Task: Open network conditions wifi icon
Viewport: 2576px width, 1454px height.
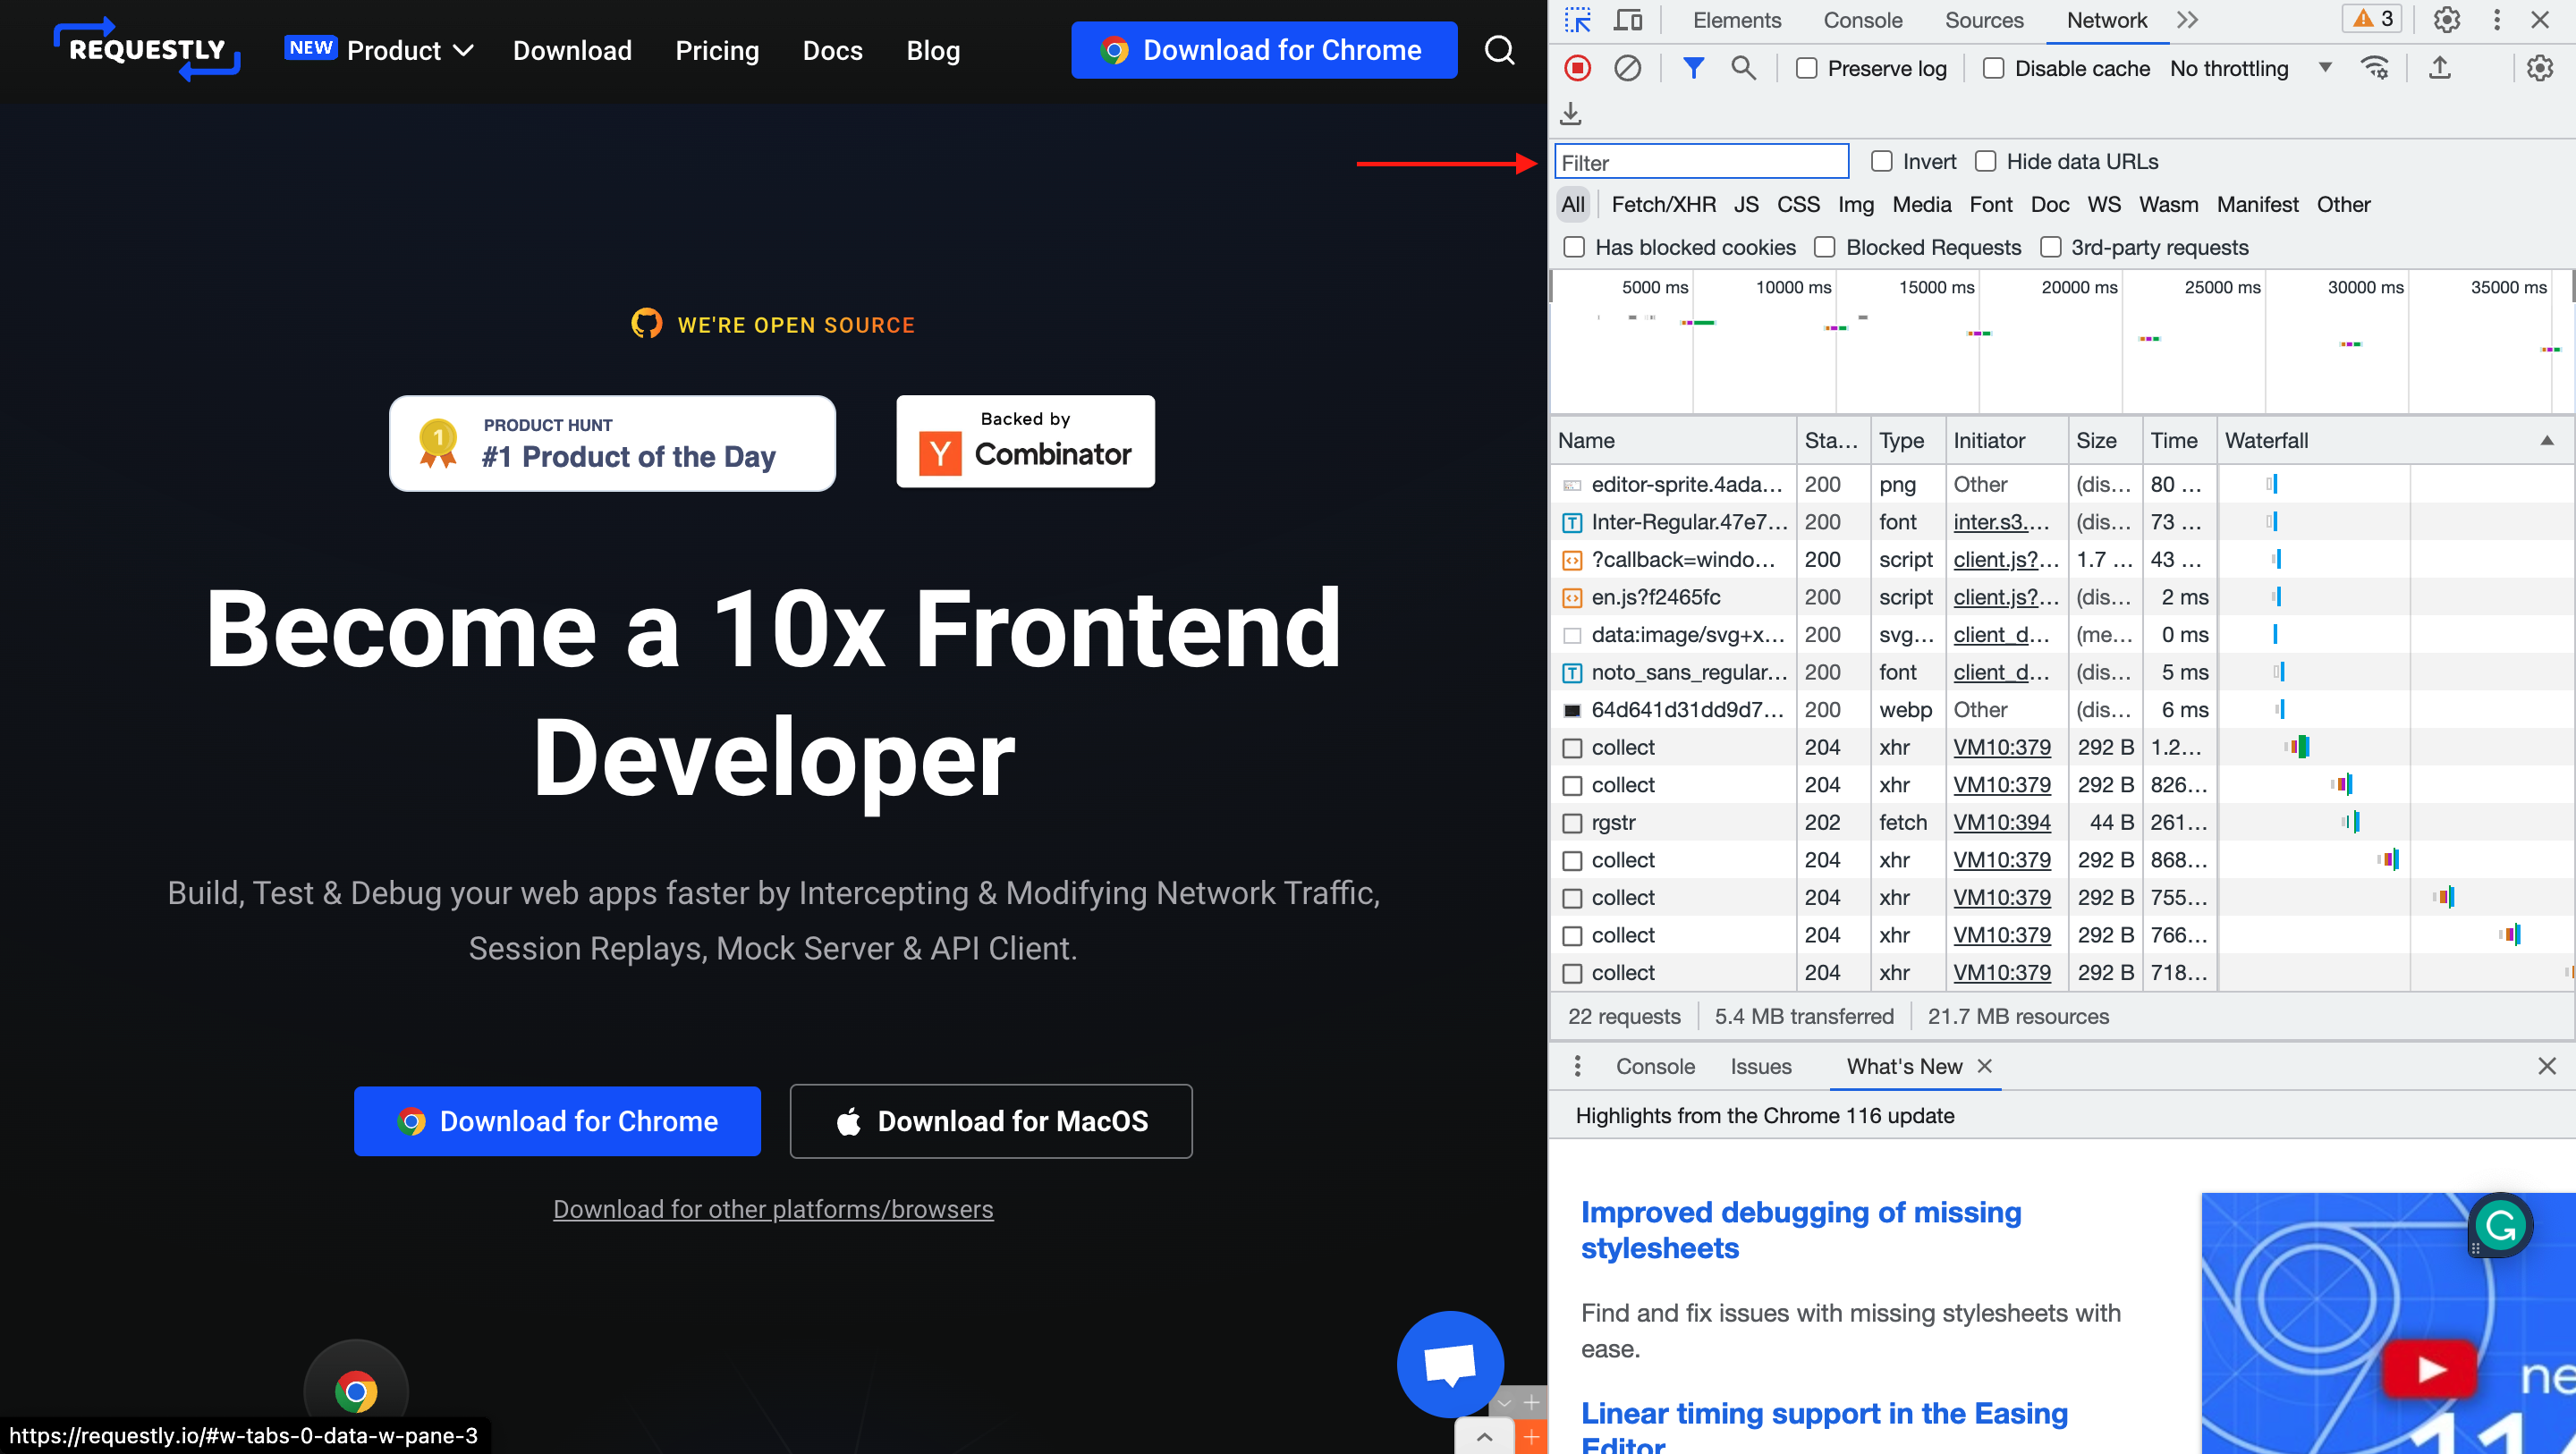Action: [x=2374, y=68]
